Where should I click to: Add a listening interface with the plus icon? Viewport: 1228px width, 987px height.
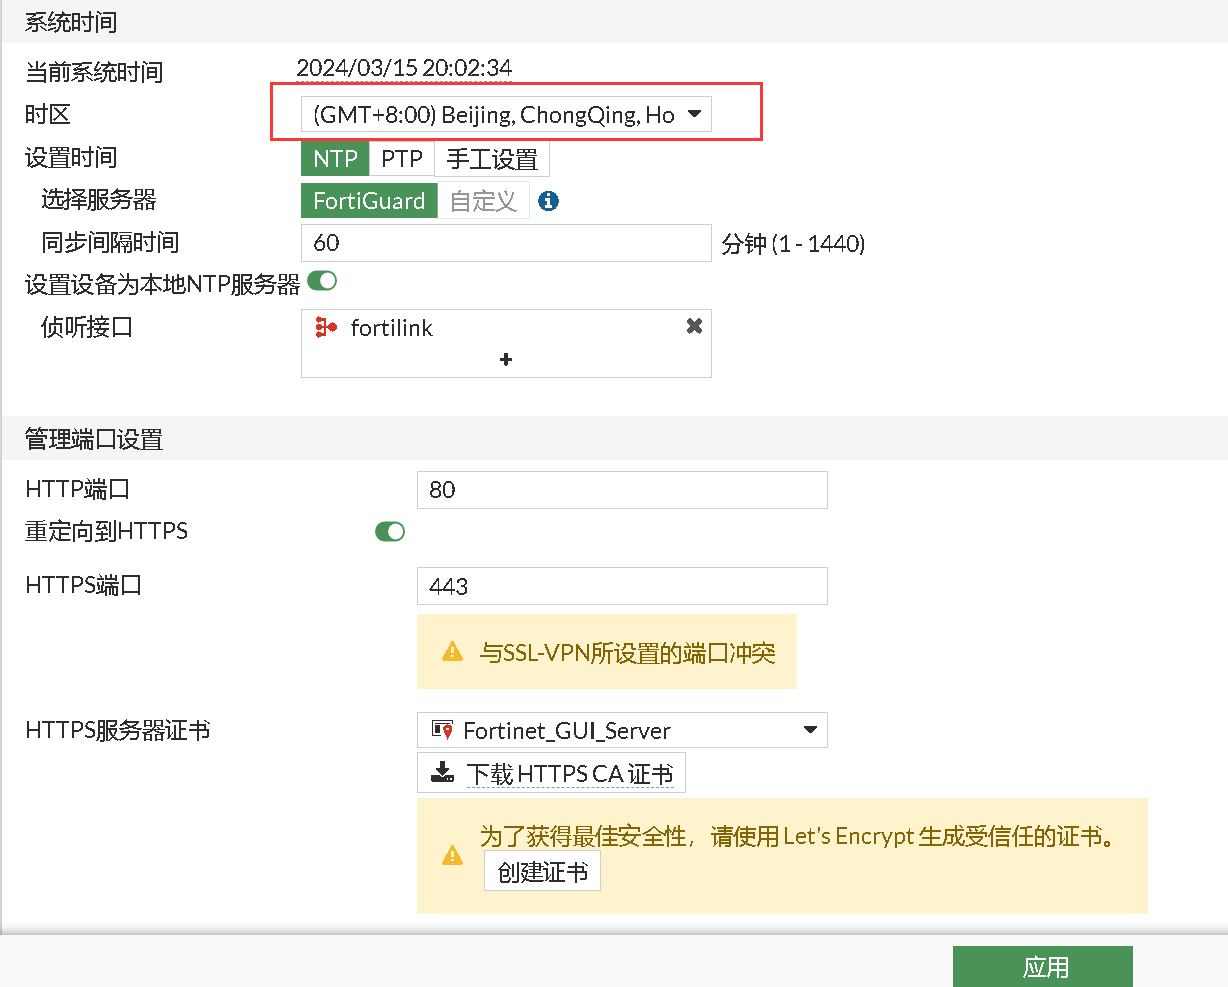coord(506,359)
